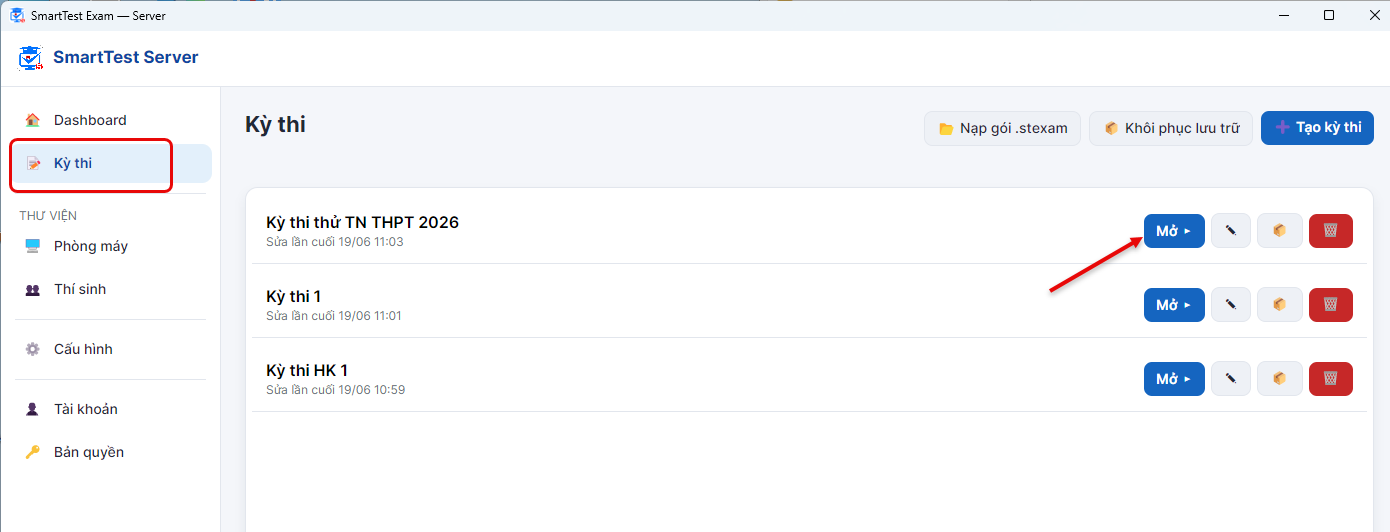
Task: Click the pencil edit icon for Kỳ thi 1
Action: click(1231, 305)
